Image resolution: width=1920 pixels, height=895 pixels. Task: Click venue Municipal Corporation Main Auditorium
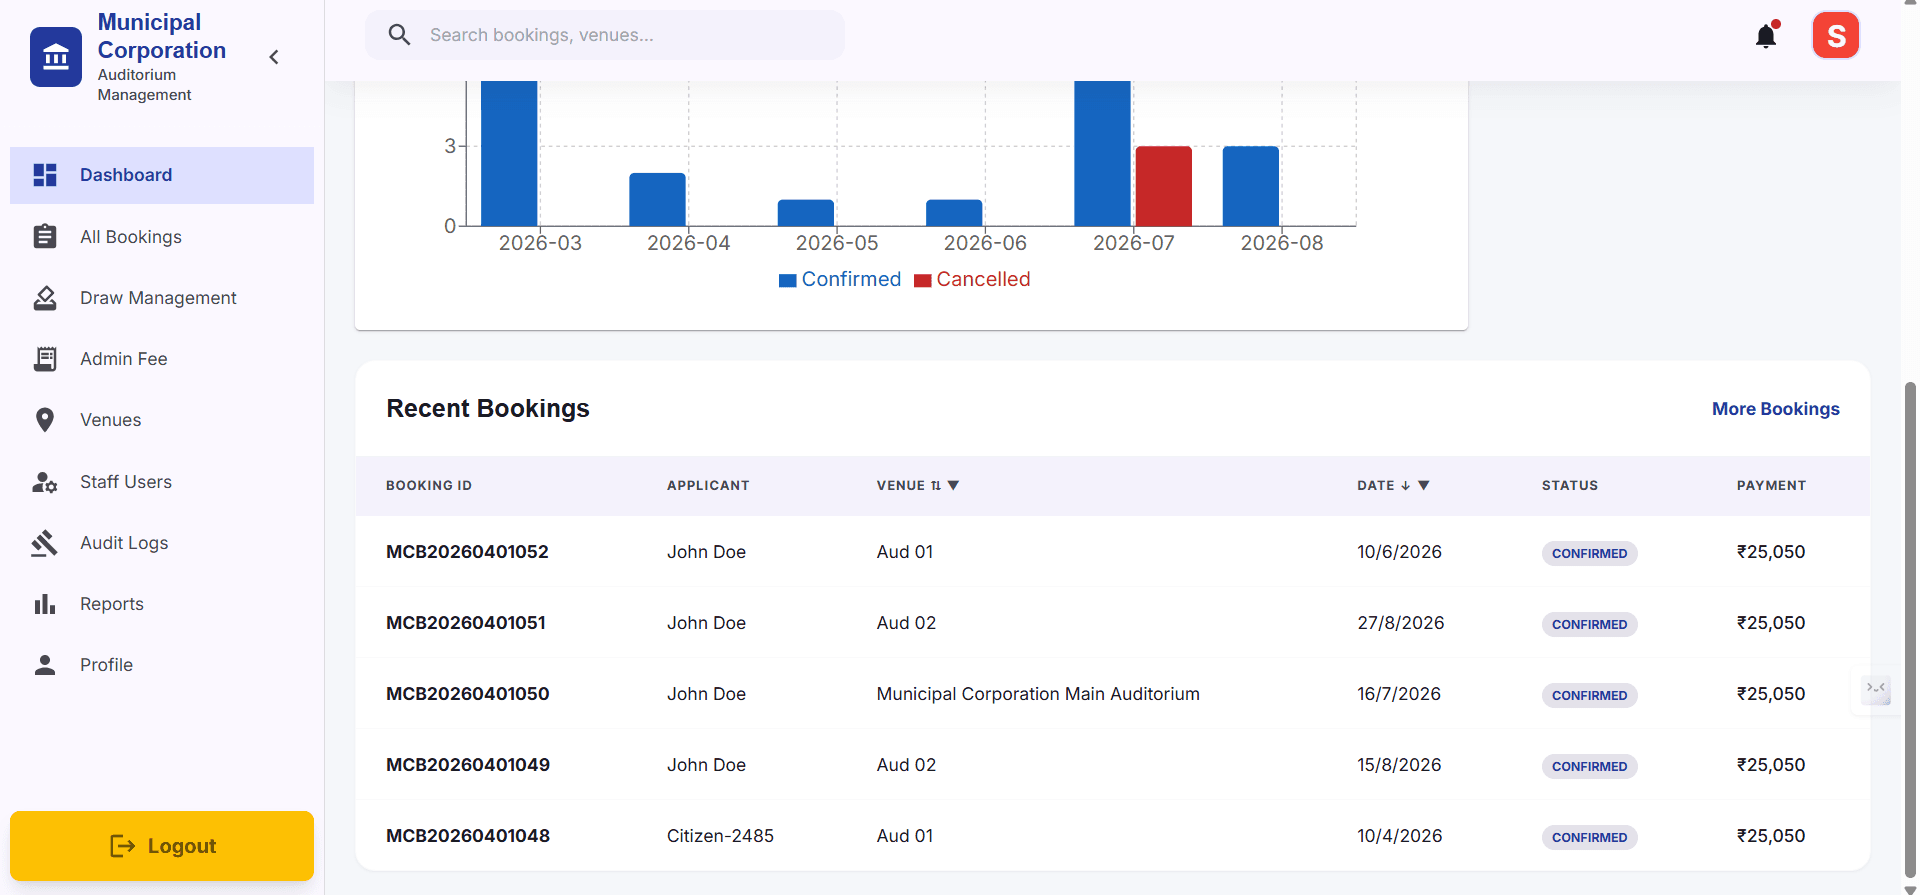tap(1038, 694)
